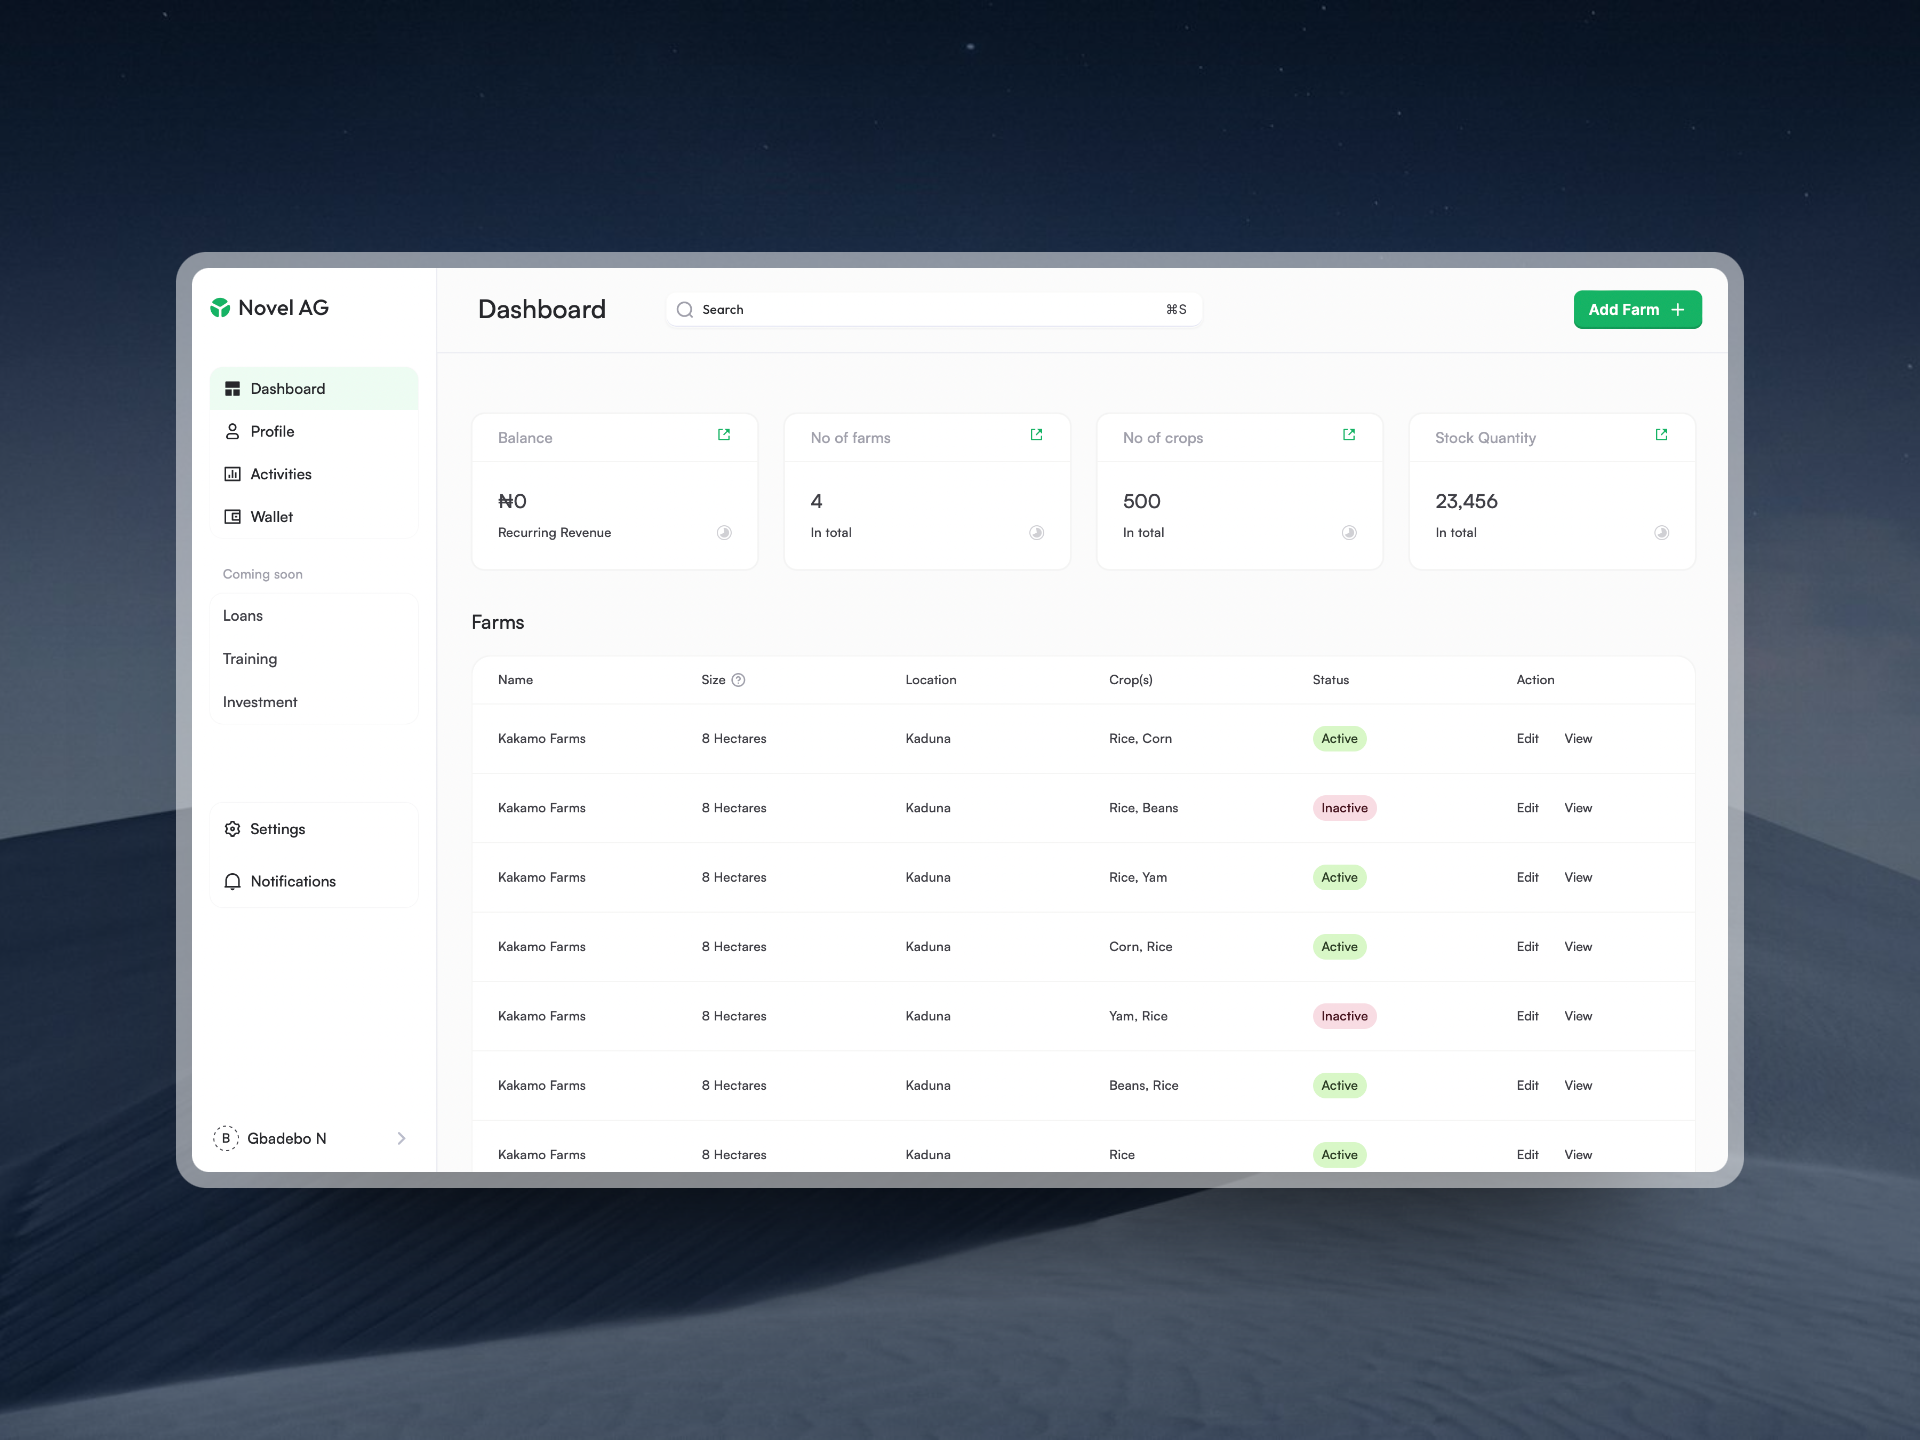The width and height of the screenshot is (1920, 1440).
Task: Click the Dashboard grid icon in sidebar
Action: [232, 389]
